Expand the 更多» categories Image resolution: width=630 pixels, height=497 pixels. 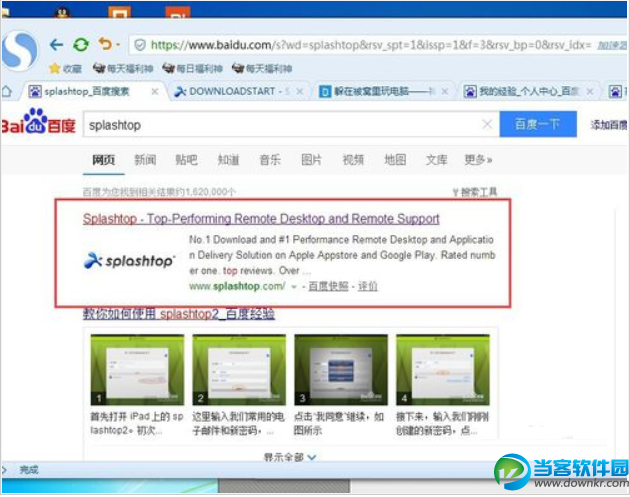(x=478, y=160)
